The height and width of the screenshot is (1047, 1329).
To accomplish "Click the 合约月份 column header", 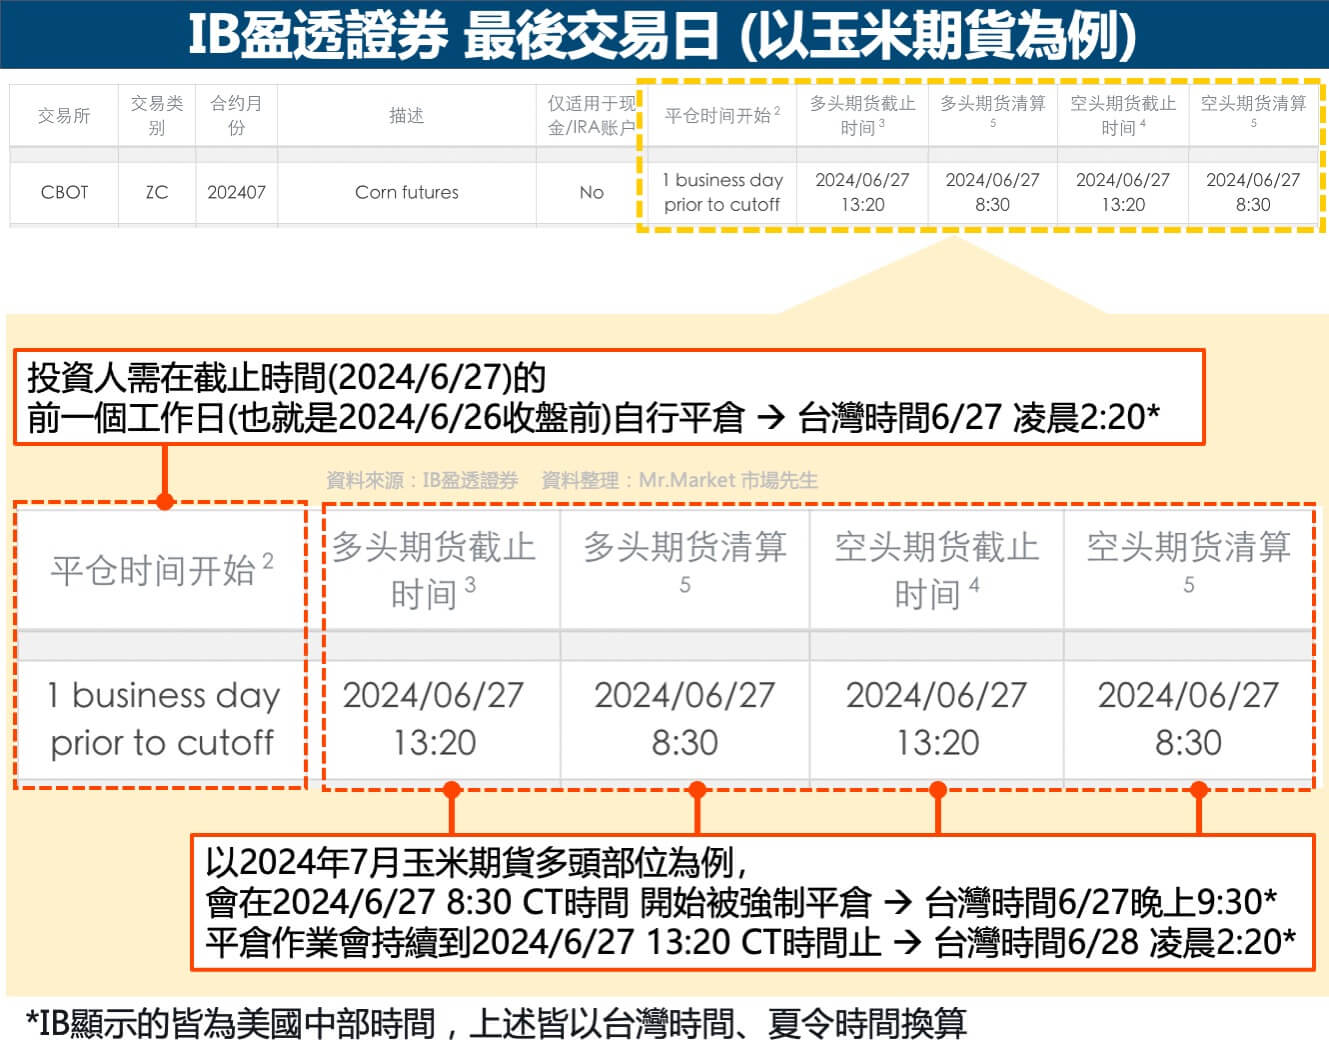I will tap(236, 116).
